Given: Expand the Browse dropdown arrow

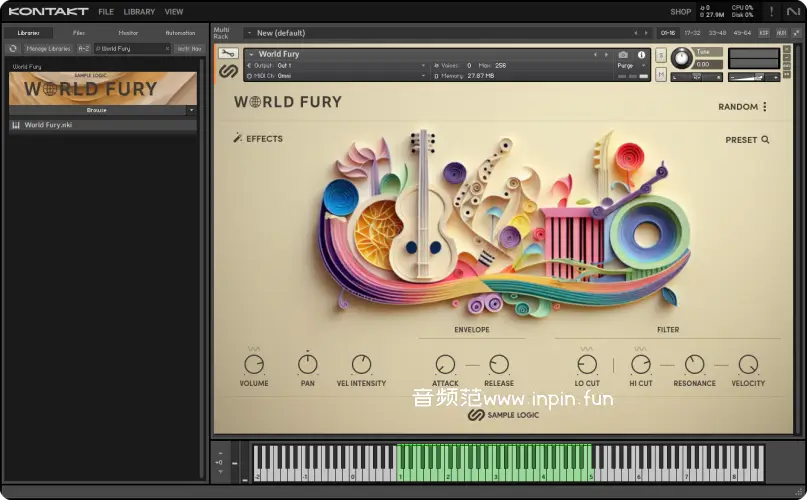Looking at the screenshot, I should 191,110.
